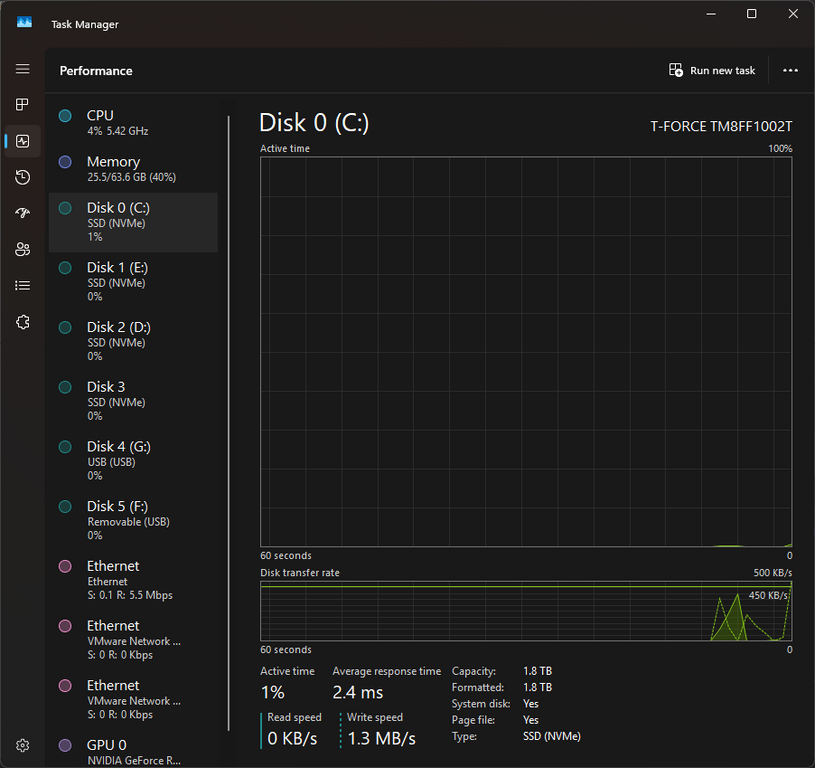Click the Average response time label

tap(387, 671)
